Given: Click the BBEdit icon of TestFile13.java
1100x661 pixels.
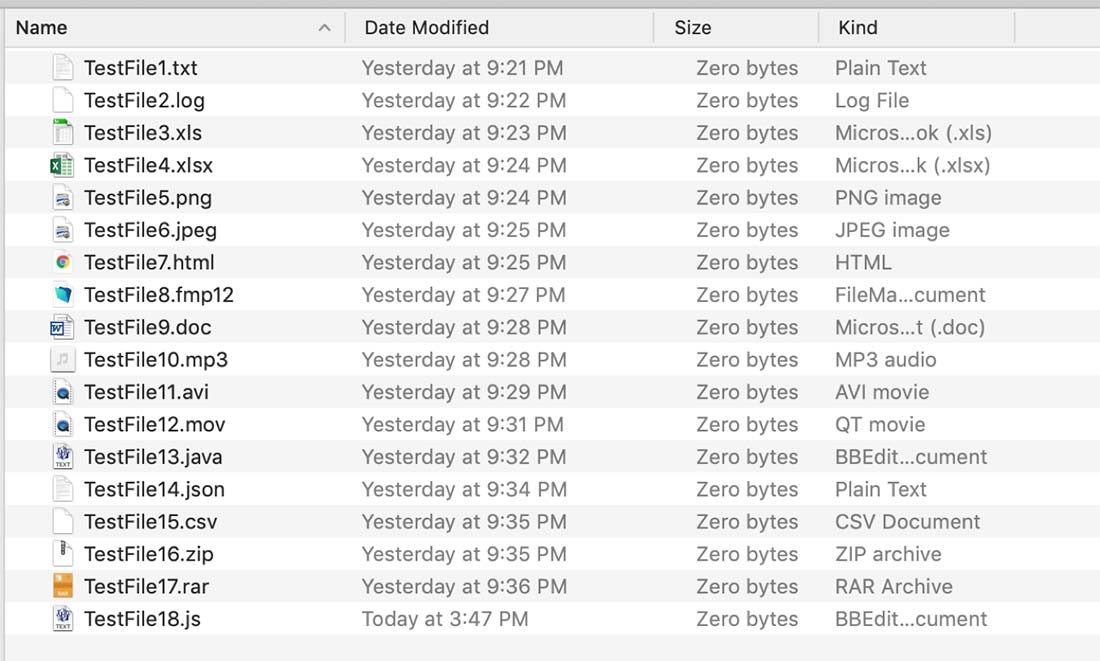Looking at the screenshot, I should [62, 457].
